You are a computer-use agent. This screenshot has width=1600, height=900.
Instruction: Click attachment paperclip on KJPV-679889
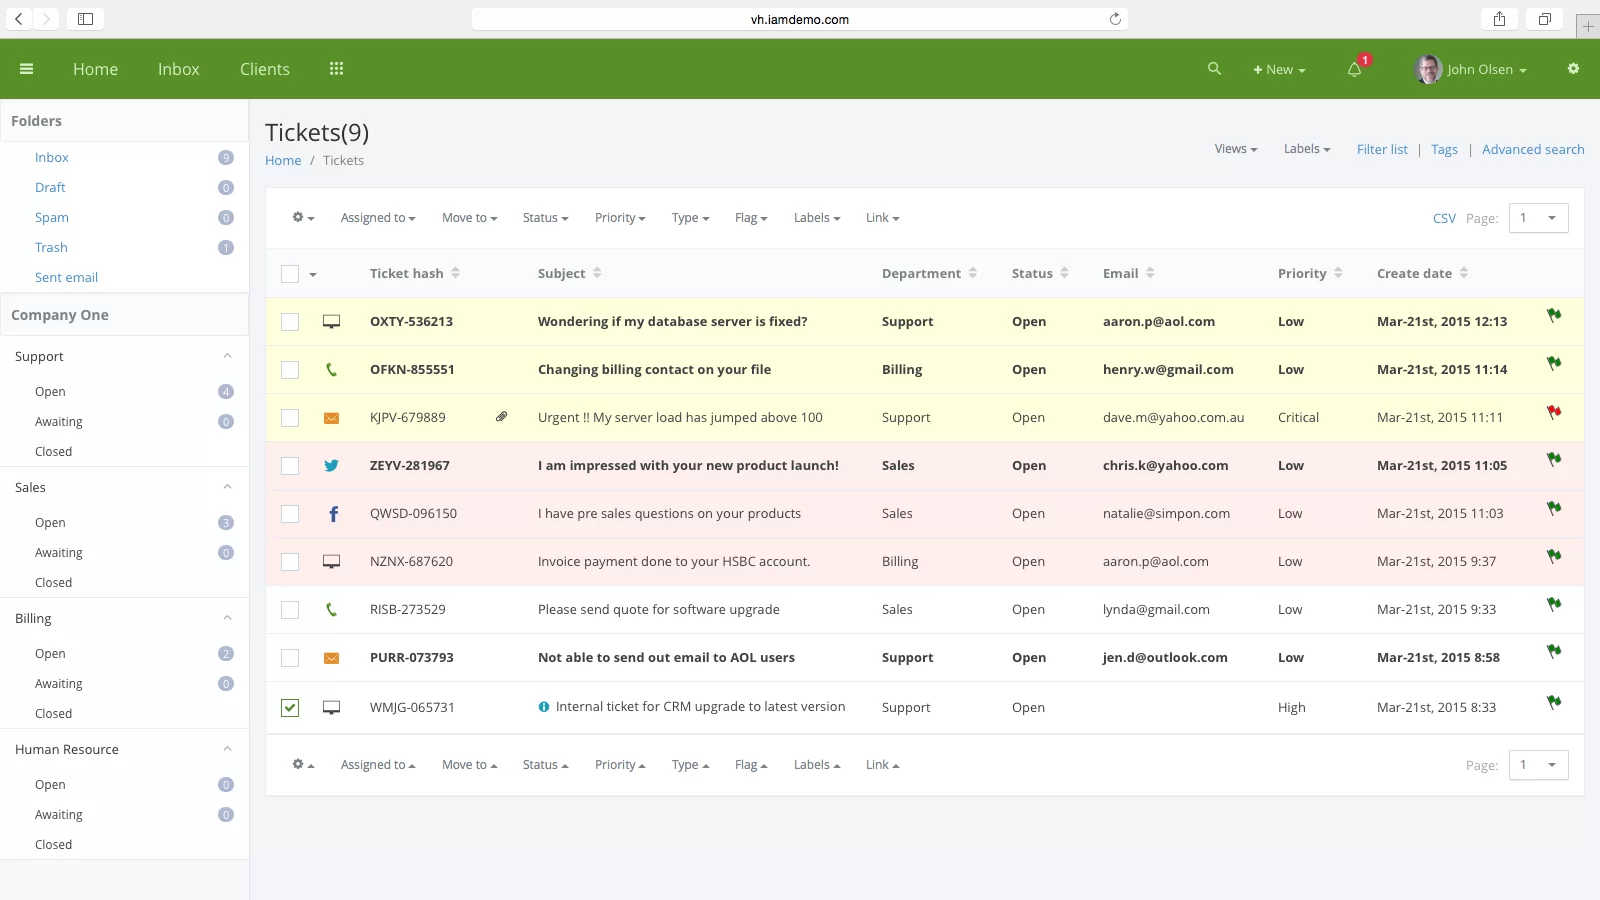click(x=502, y=417)
